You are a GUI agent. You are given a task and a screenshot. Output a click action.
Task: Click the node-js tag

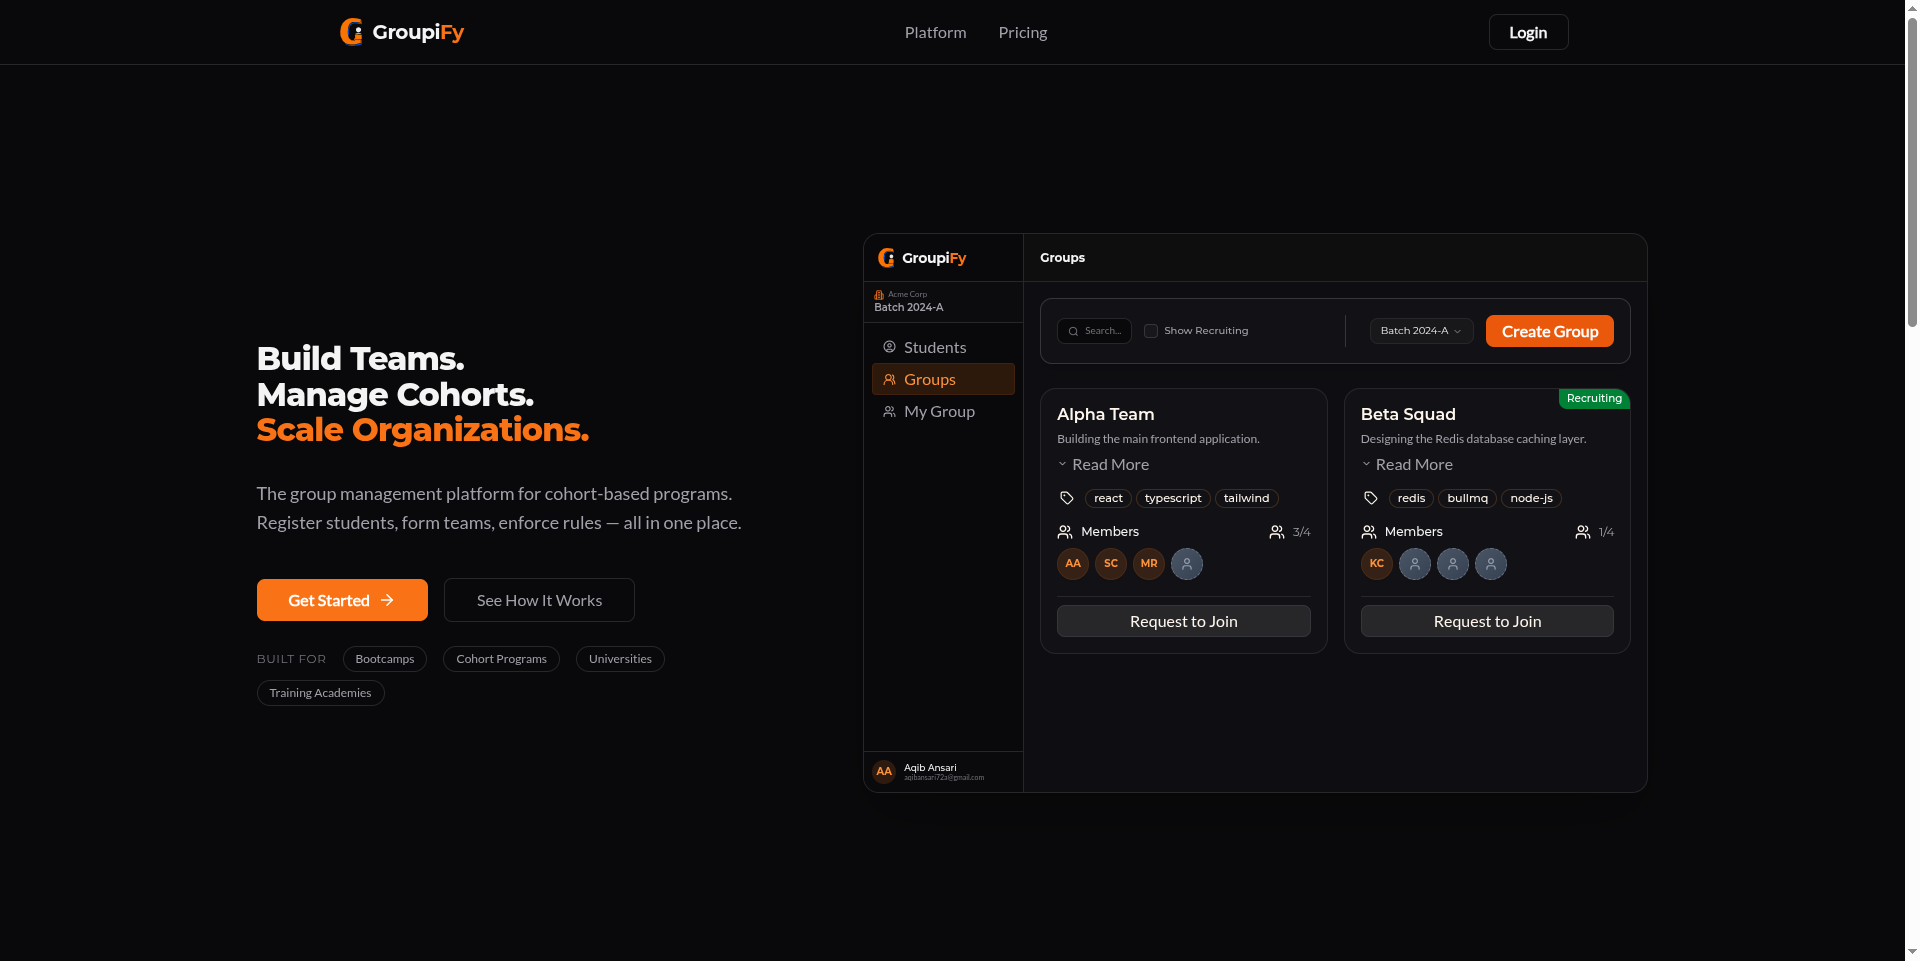point(1531,498)
